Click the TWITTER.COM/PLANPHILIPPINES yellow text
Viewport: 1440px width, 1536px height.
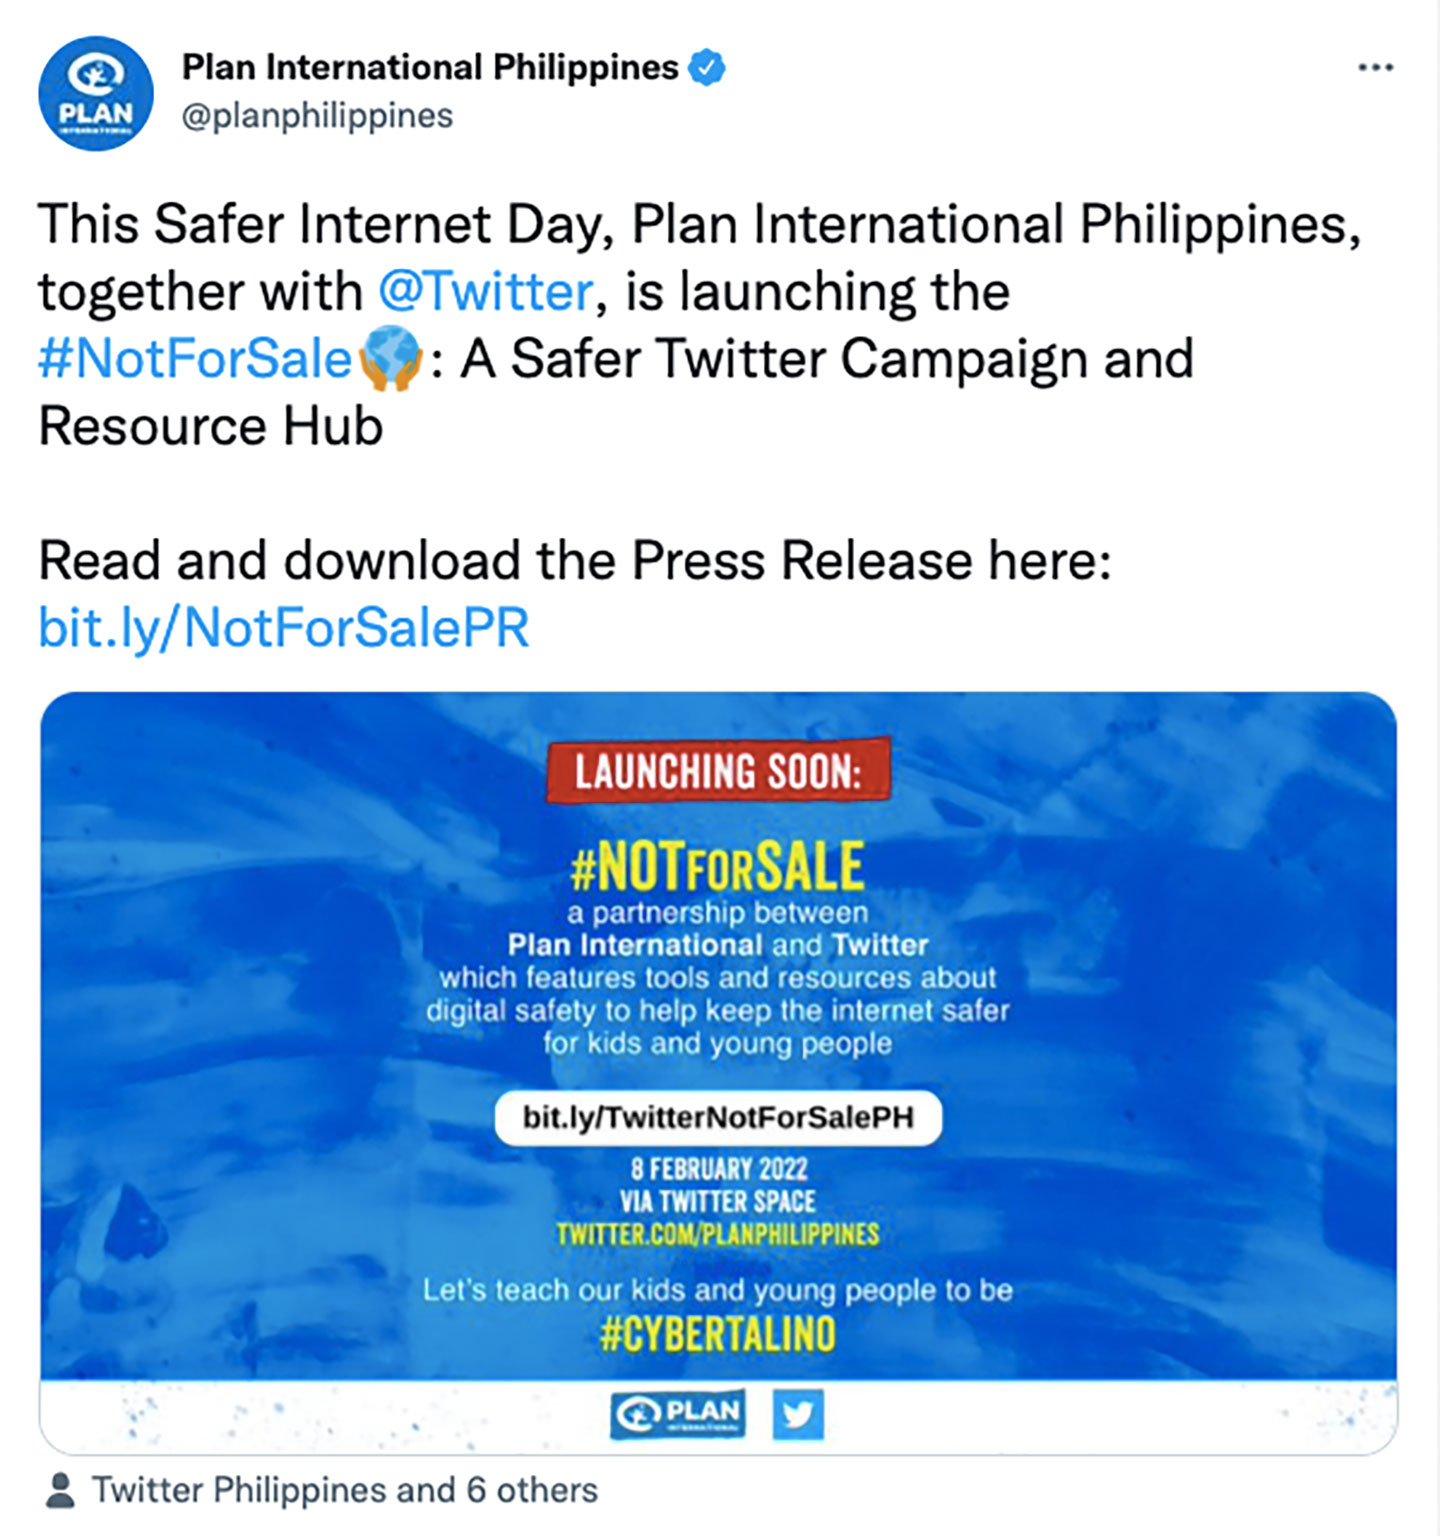click(718, 1234)
